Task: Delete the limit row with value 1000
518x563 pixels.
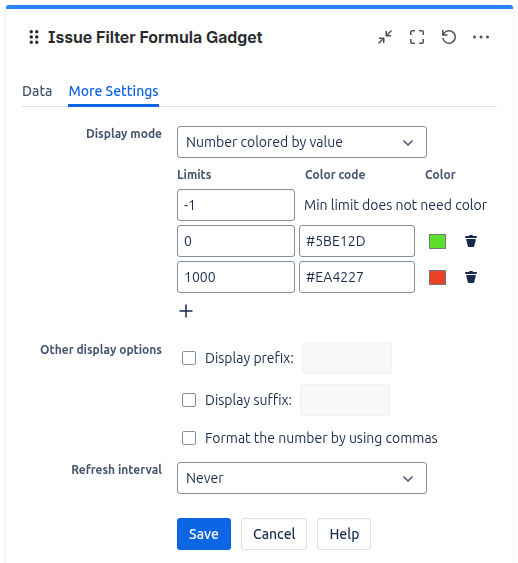Action: click(471, 277)
